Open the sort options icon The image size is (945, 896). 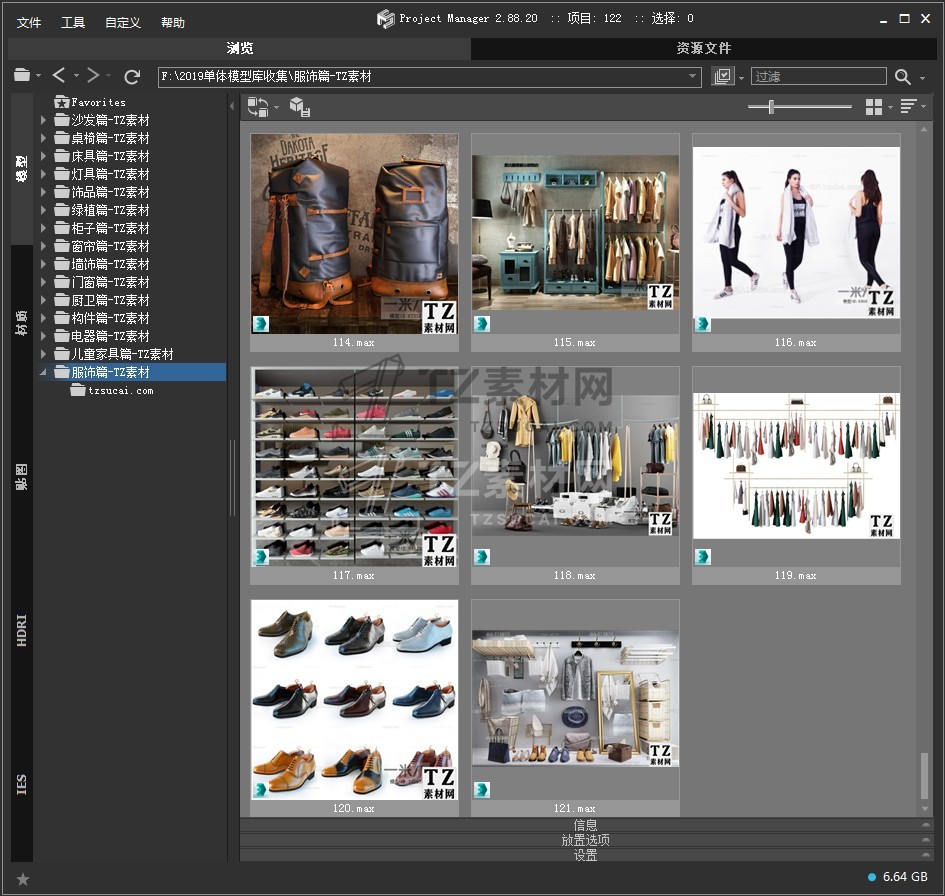point(908,107)
